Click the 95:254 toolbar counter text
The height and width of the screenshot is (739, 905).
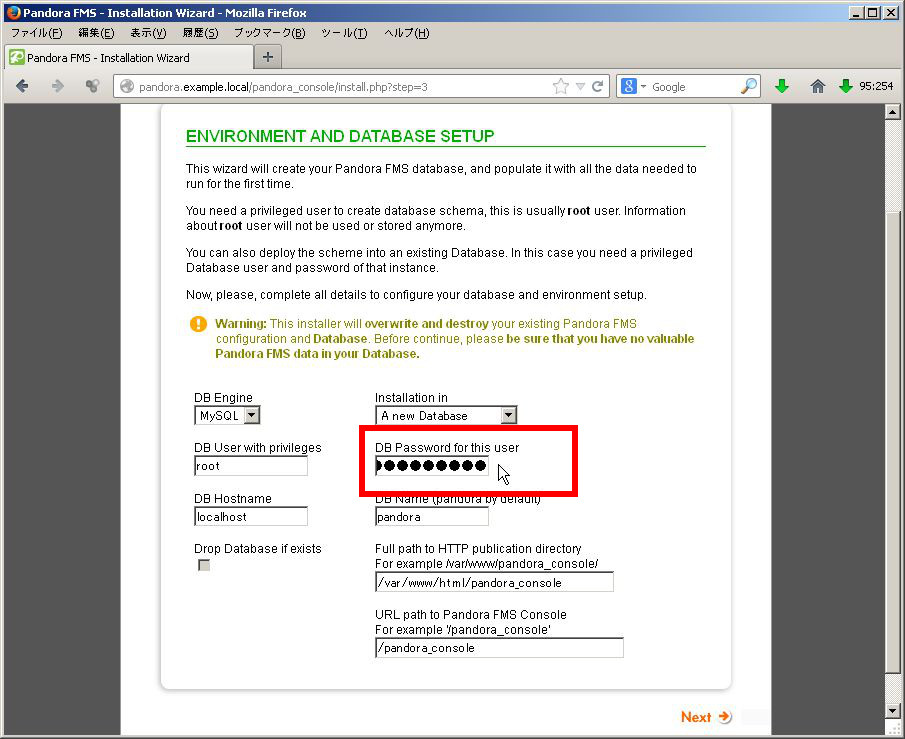[876, 87]
